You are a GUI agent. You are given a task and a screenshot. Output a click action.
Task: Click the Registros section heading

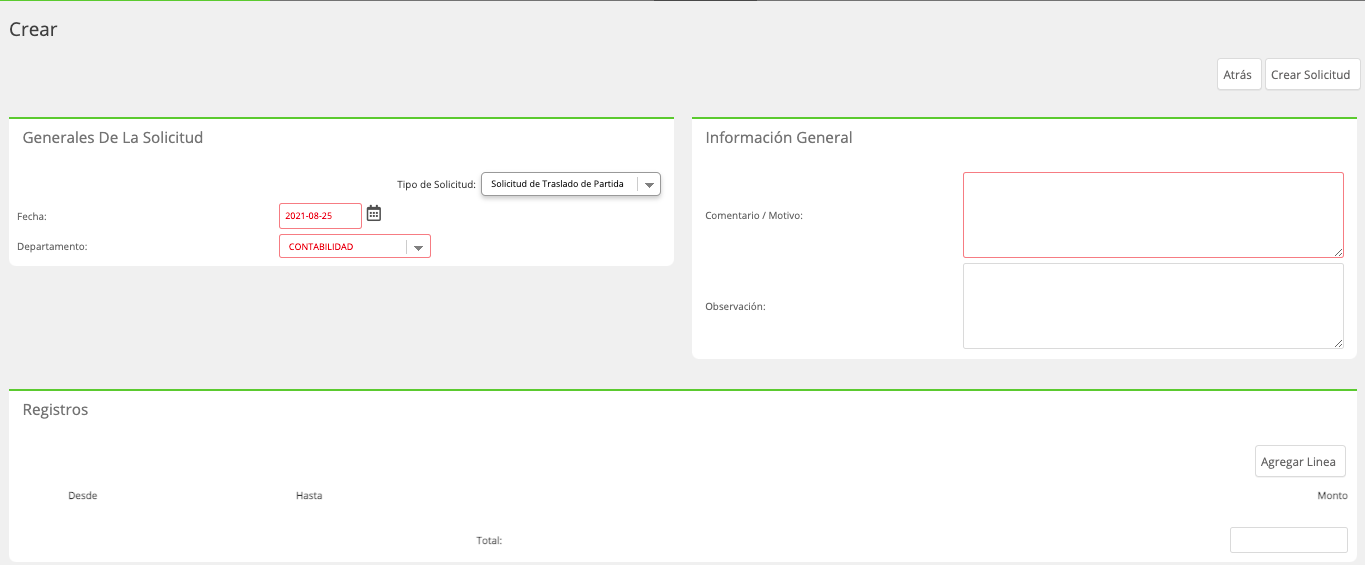[x=55, y=410]
